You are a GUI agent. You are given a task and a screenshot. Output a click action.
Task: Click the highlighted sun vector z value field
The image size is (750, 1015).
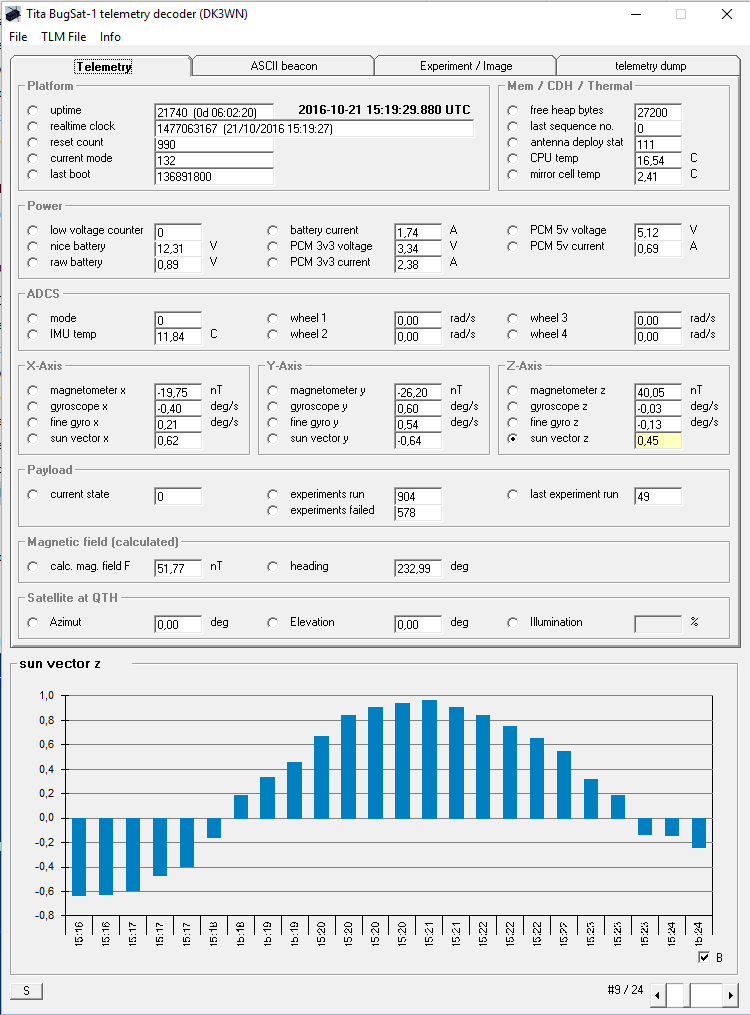click(657, 441)
